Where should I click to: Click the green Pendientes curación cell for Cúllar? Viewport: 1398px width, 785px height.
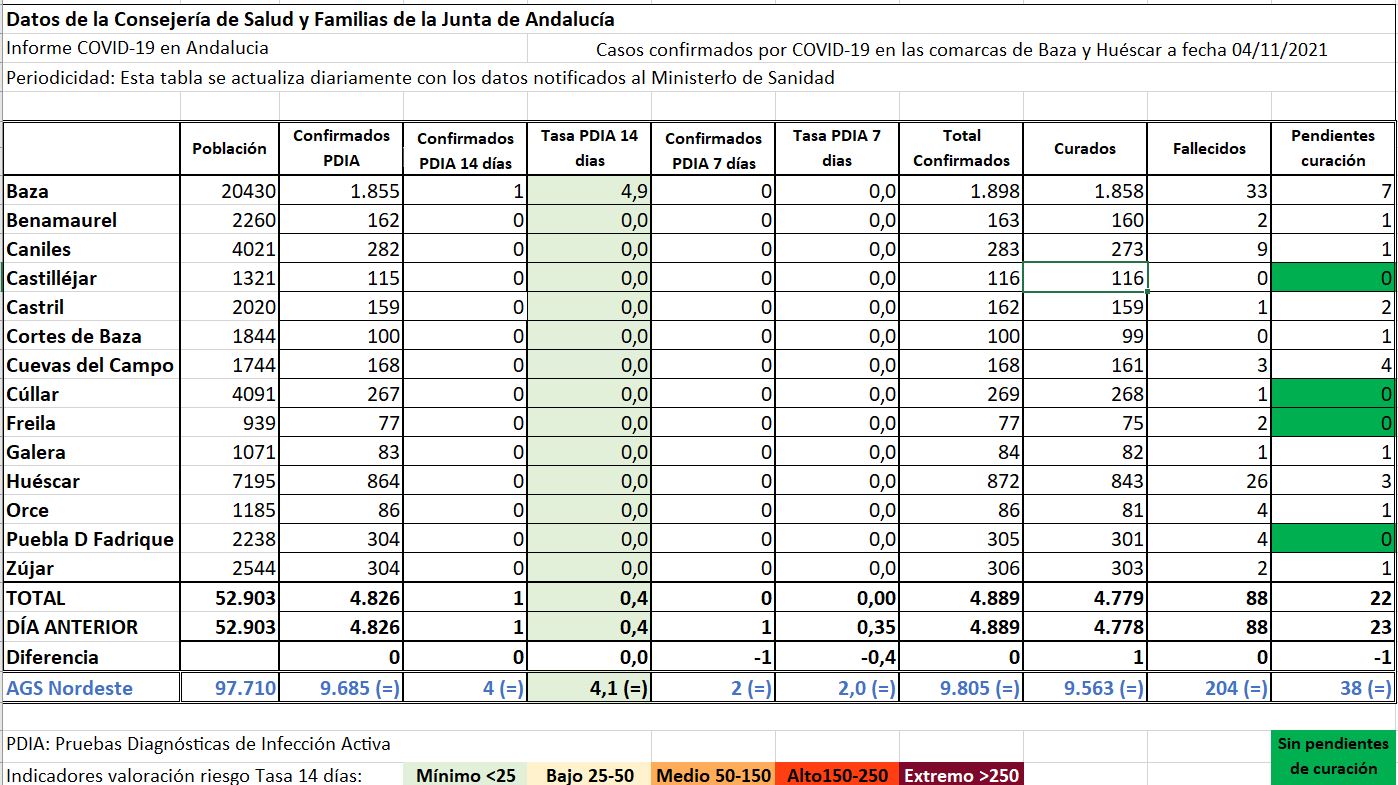tap(1333, 394)
